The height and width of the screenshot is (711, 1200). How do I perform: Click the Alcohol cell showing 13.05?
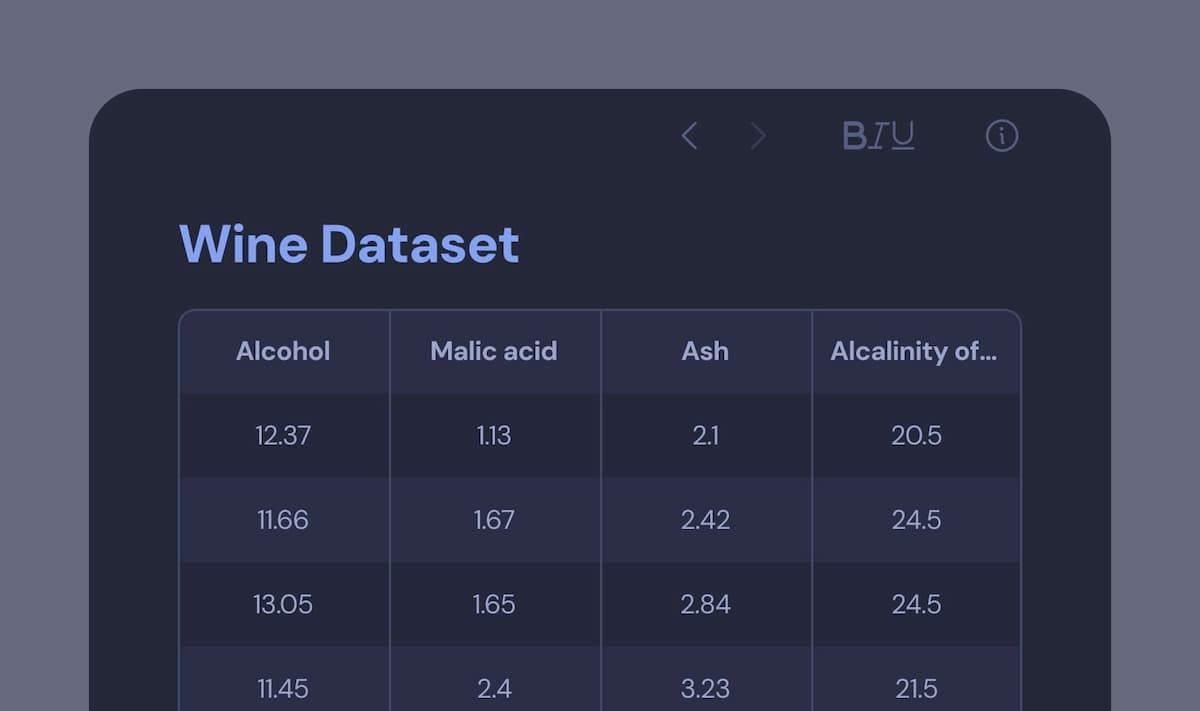point(283,605)
